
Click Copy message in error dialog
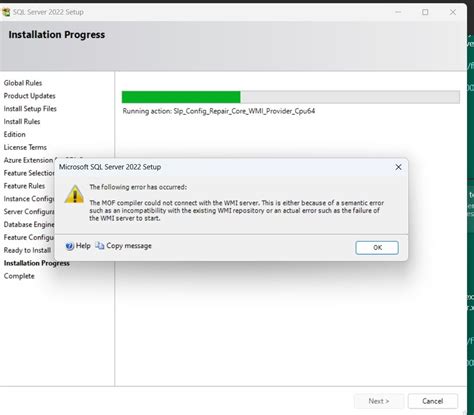click(x=129, y=246)
